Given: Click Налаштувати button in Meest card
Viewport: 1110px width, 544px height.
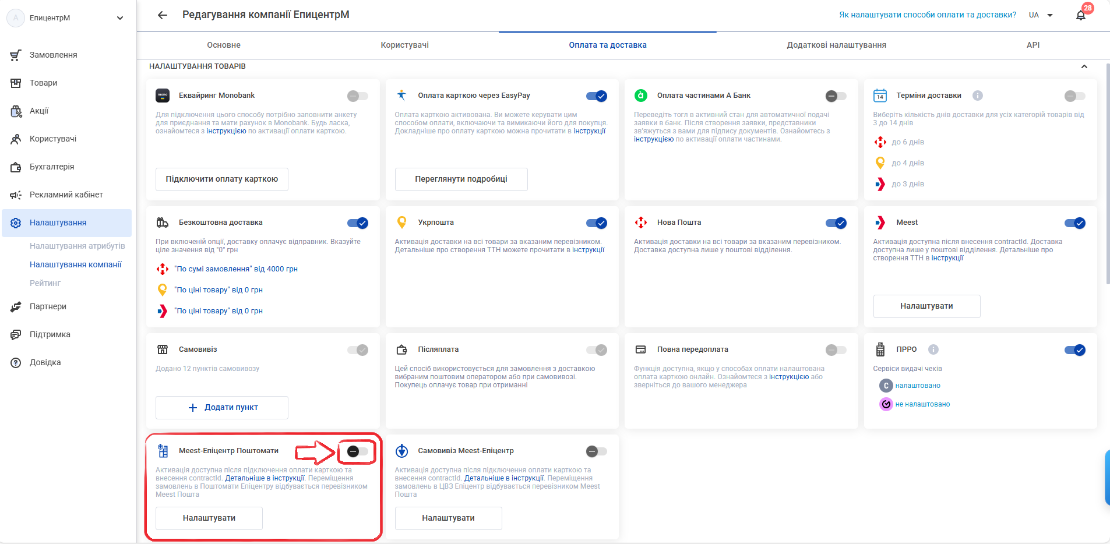Looking at the screenshot, I should [x=927, y=306].
